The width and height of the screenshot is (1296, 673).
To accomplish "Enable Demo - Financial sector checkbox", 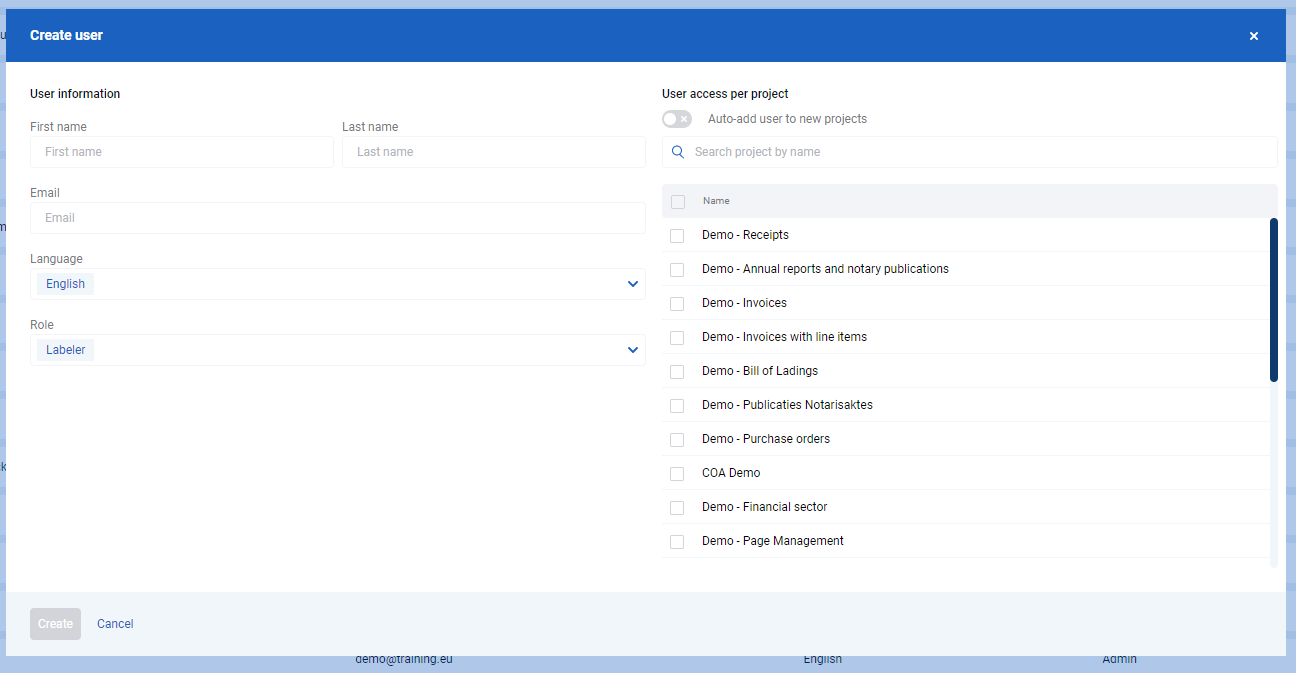I will click(677, 508).
